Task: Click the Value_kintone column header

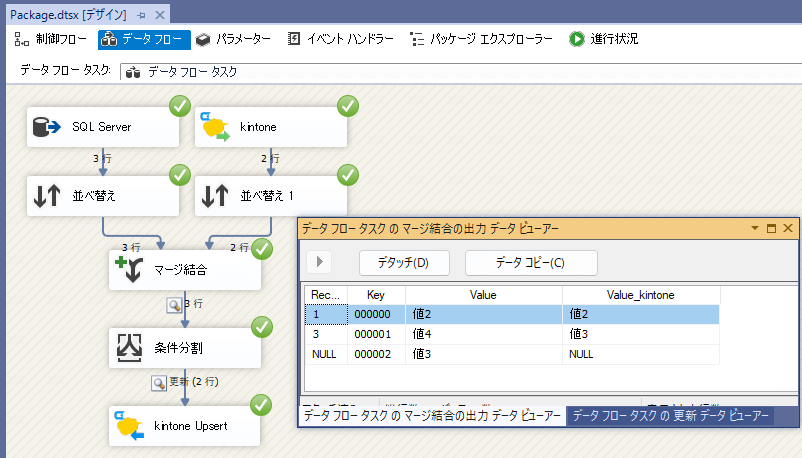Action: (x=640, y=295)
